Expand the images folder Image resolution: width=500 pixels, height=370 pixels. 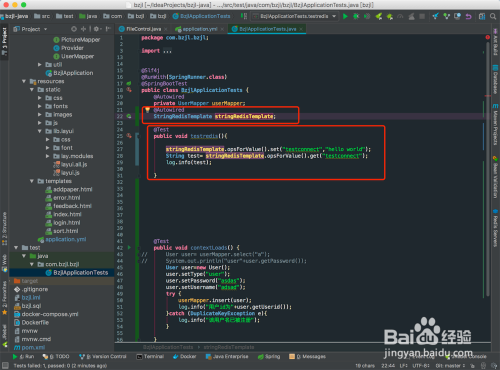(40, 115)
